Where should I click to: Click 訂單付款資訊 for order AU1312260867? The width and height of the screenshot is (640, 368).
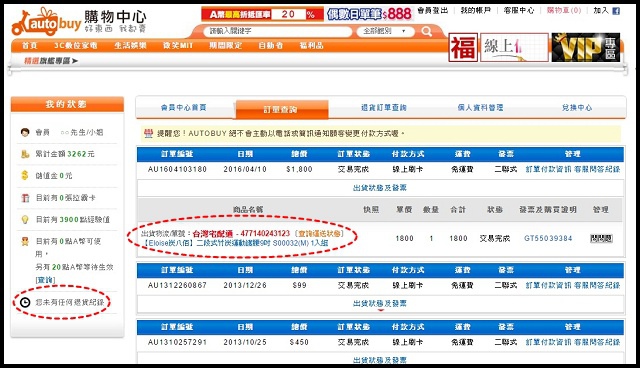[x=548, y=285]
